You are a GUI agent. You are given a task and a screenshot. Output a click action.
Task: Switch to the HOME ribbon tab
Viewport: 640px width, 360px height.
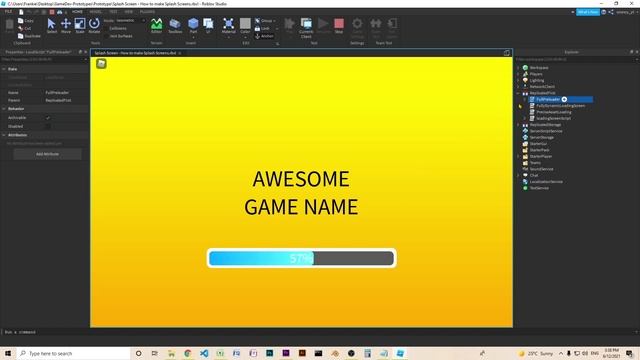[77, 12]
